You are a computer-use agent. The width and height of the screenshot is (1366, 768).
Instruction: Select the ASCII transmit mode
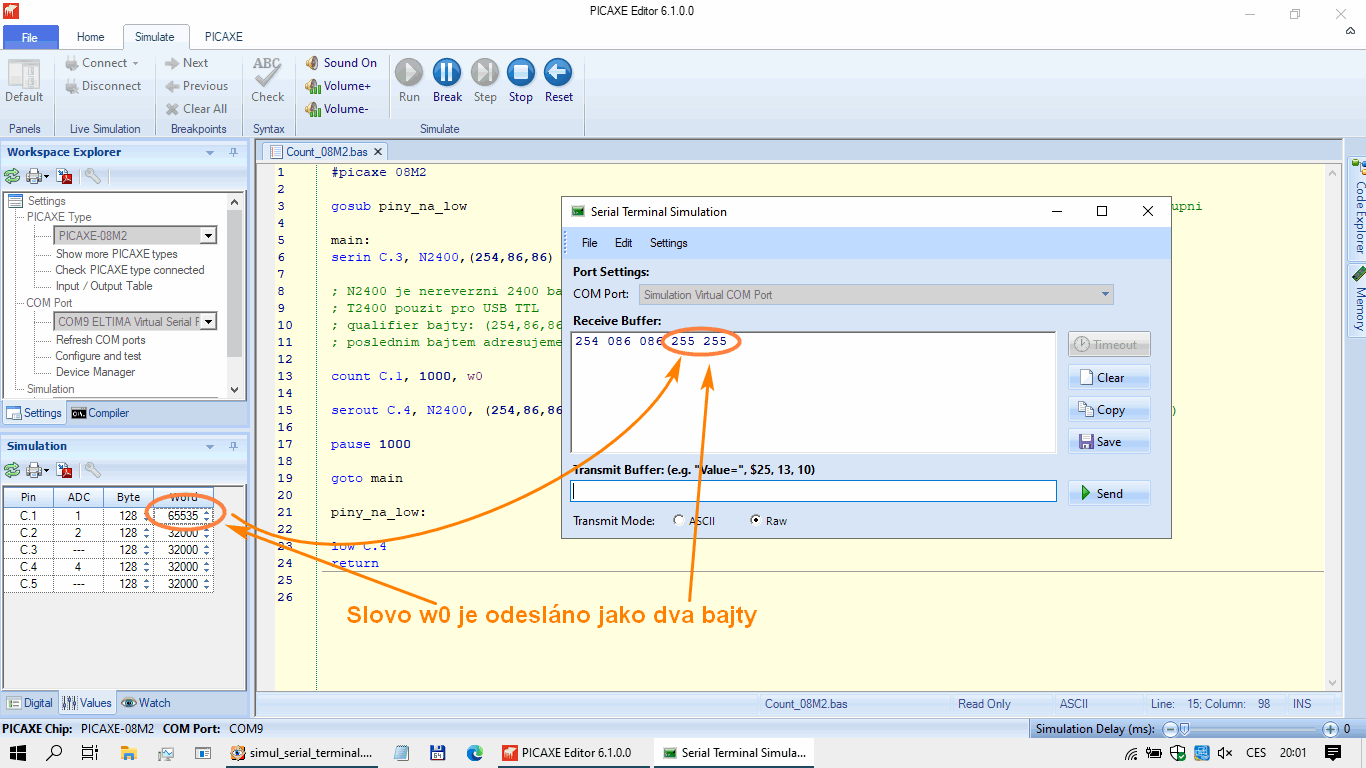tap(679, 521)
